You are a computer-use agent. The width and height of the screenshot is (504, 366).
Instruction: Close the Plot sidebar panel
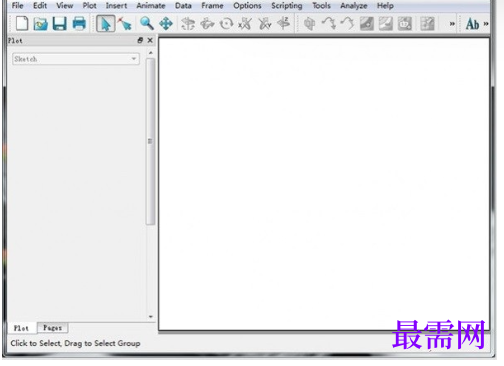[x=150, y=40]
